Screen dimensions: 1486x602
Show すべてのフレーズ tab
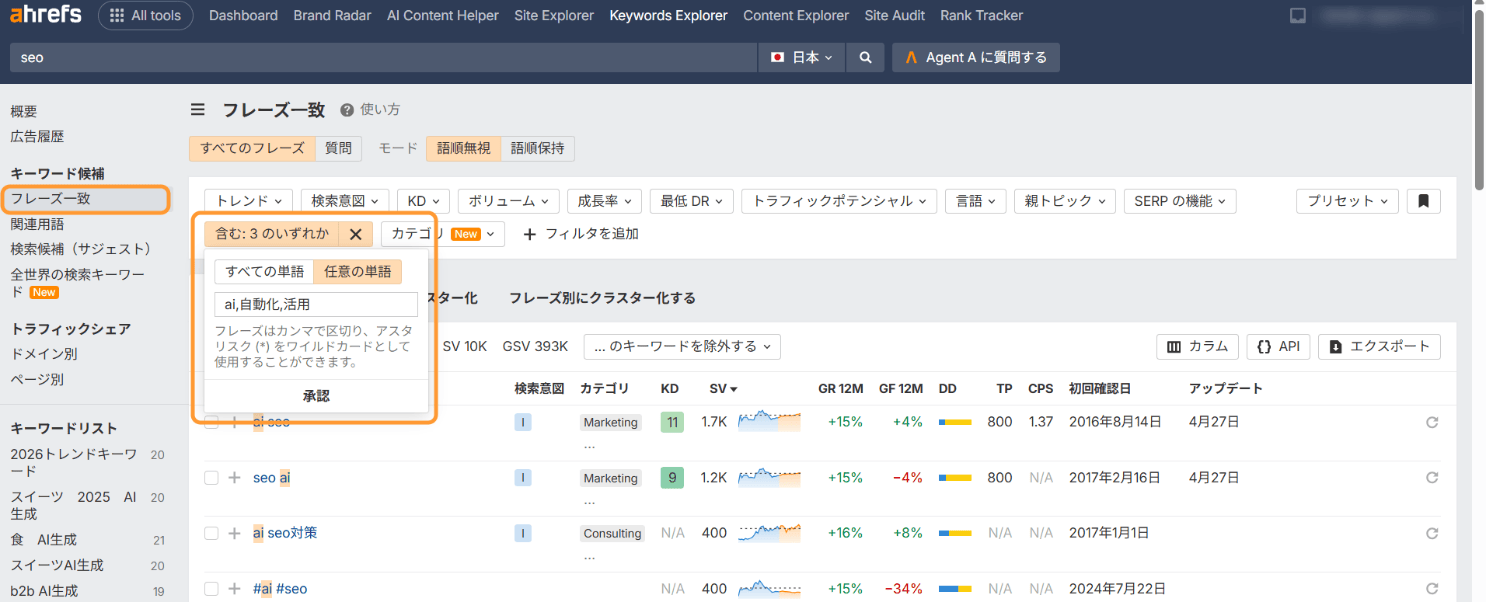click(252, 148)
